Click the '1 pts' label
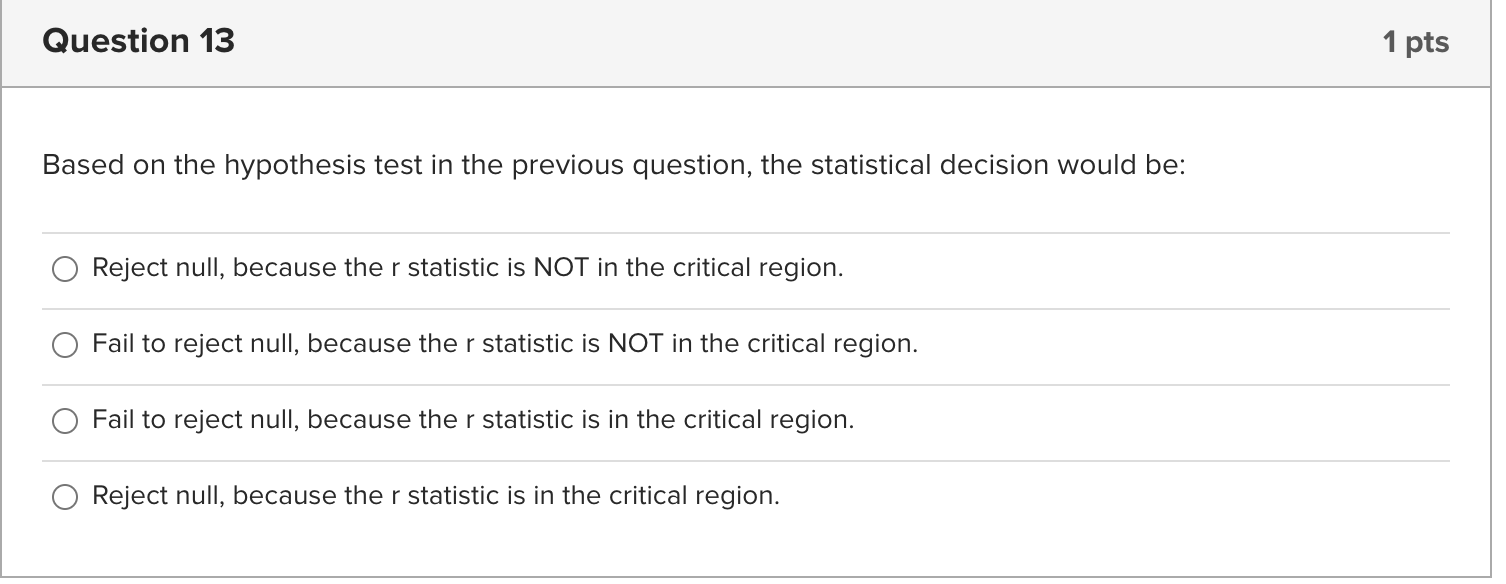1506x584 pixels. pos(1416,41)
